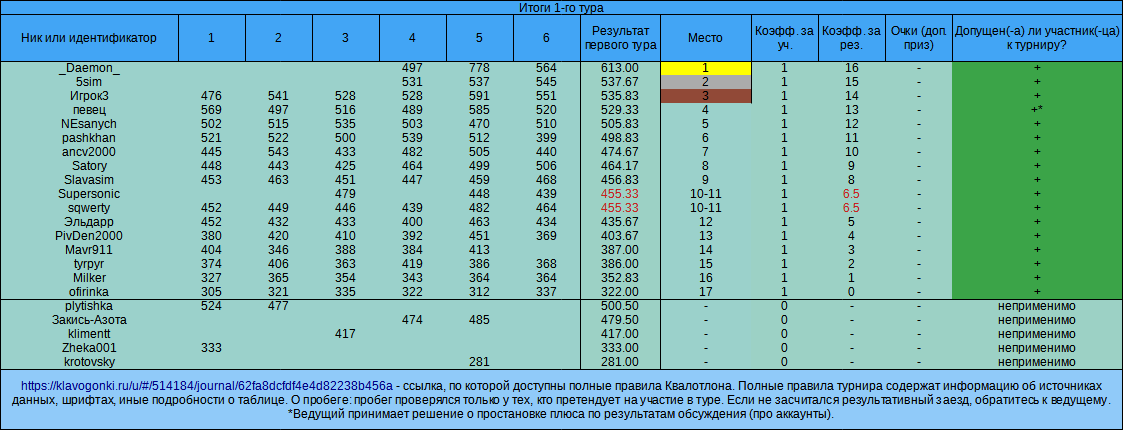
Task: Click the 537.67 result value
Action: tap(620, 82)
